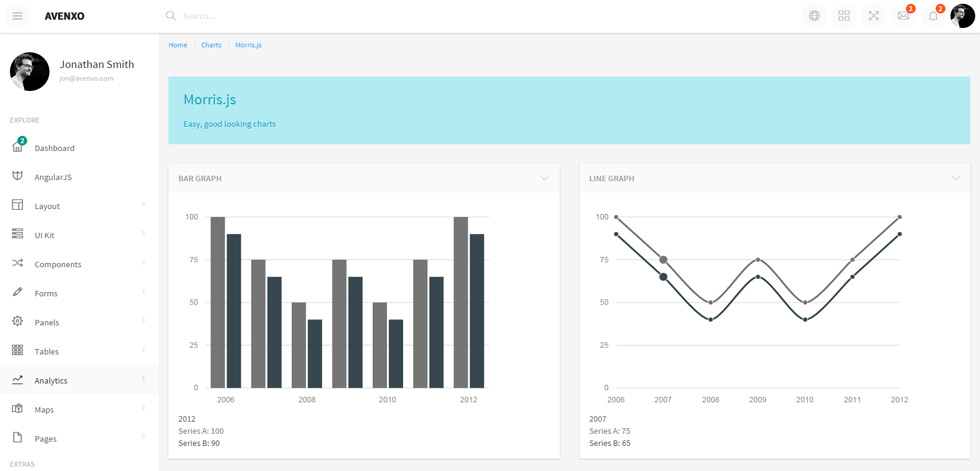Click the AngularJS shield icon

coord(18,176)
